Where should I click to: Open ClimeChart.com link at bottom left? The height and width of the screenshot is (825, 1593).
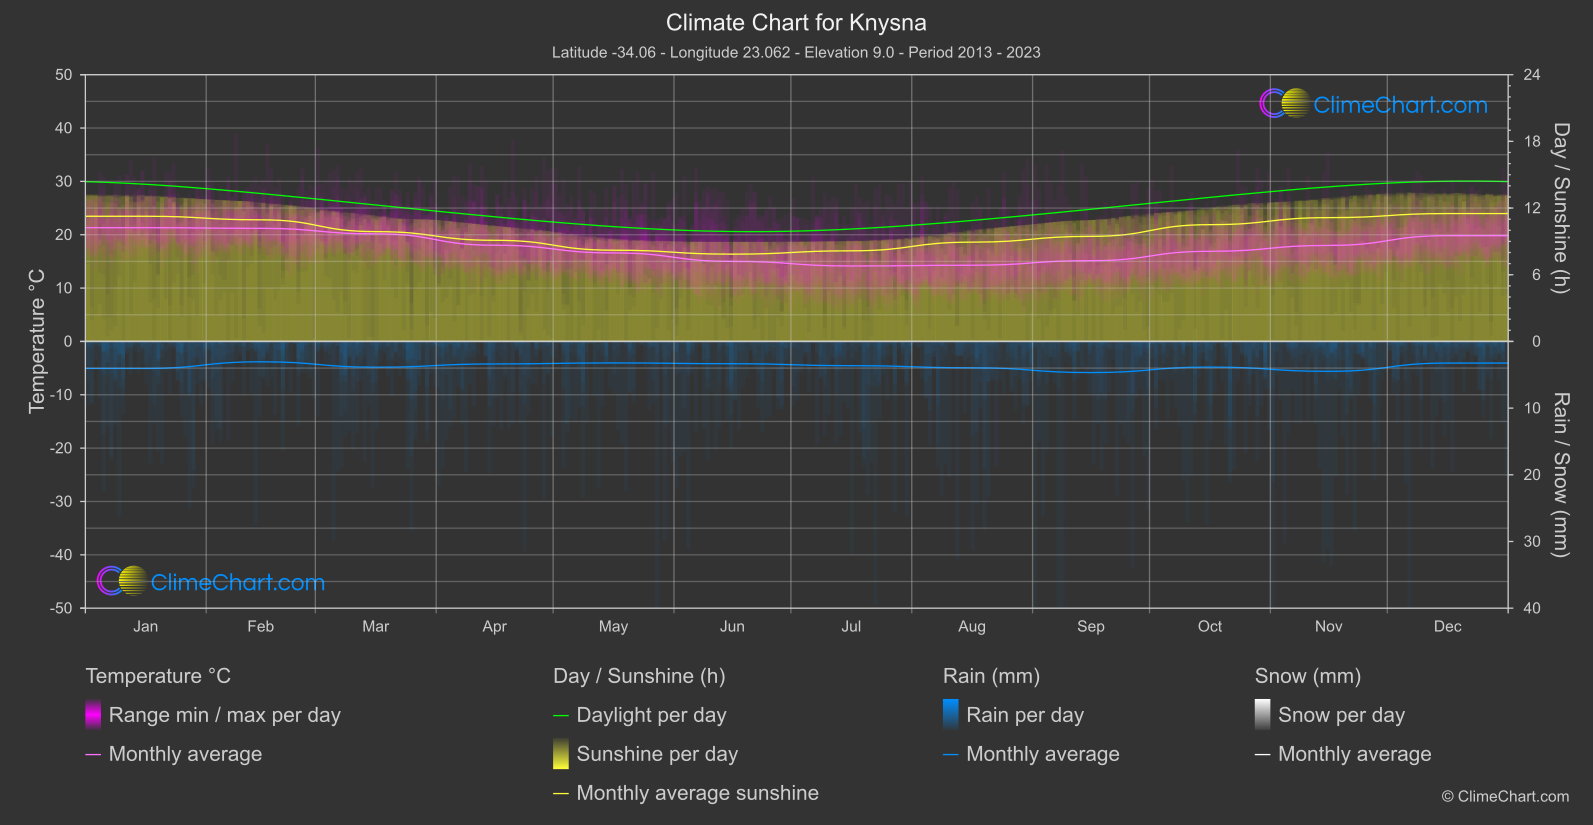click(x=238, y=582)
